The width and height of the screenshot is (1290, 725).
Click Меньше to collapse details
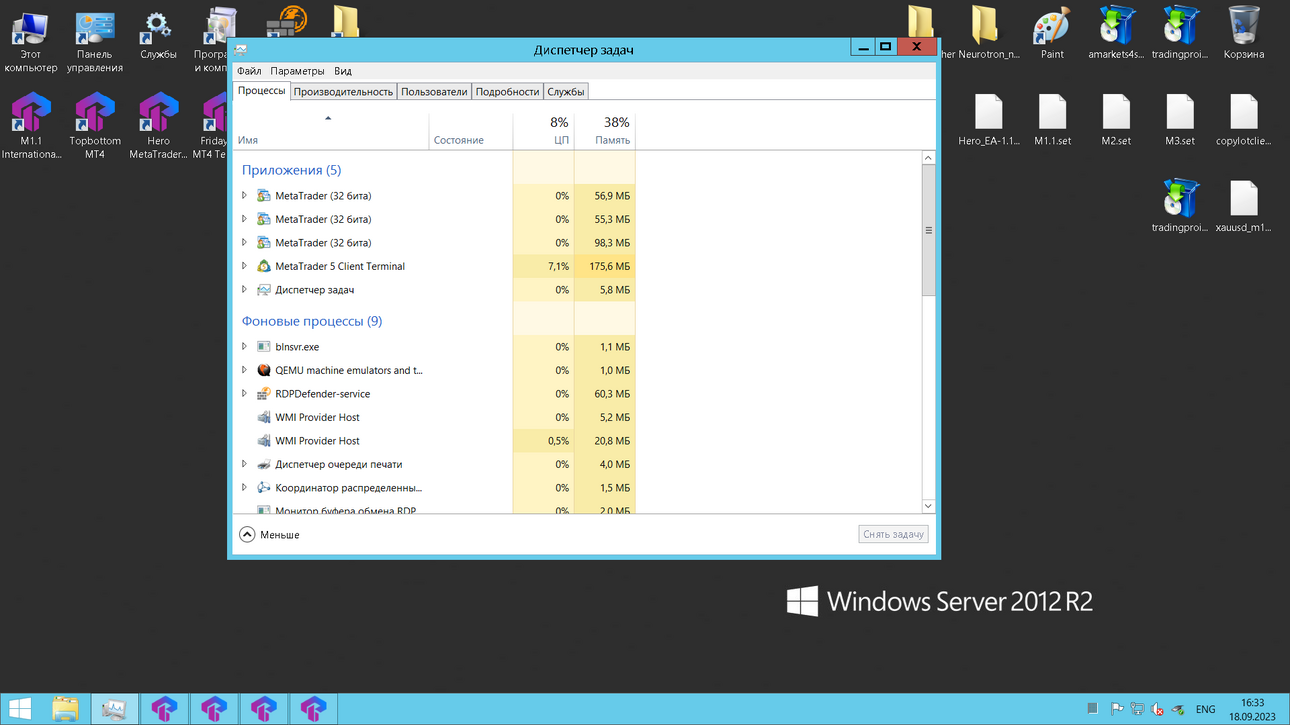(x=269, y=535)
